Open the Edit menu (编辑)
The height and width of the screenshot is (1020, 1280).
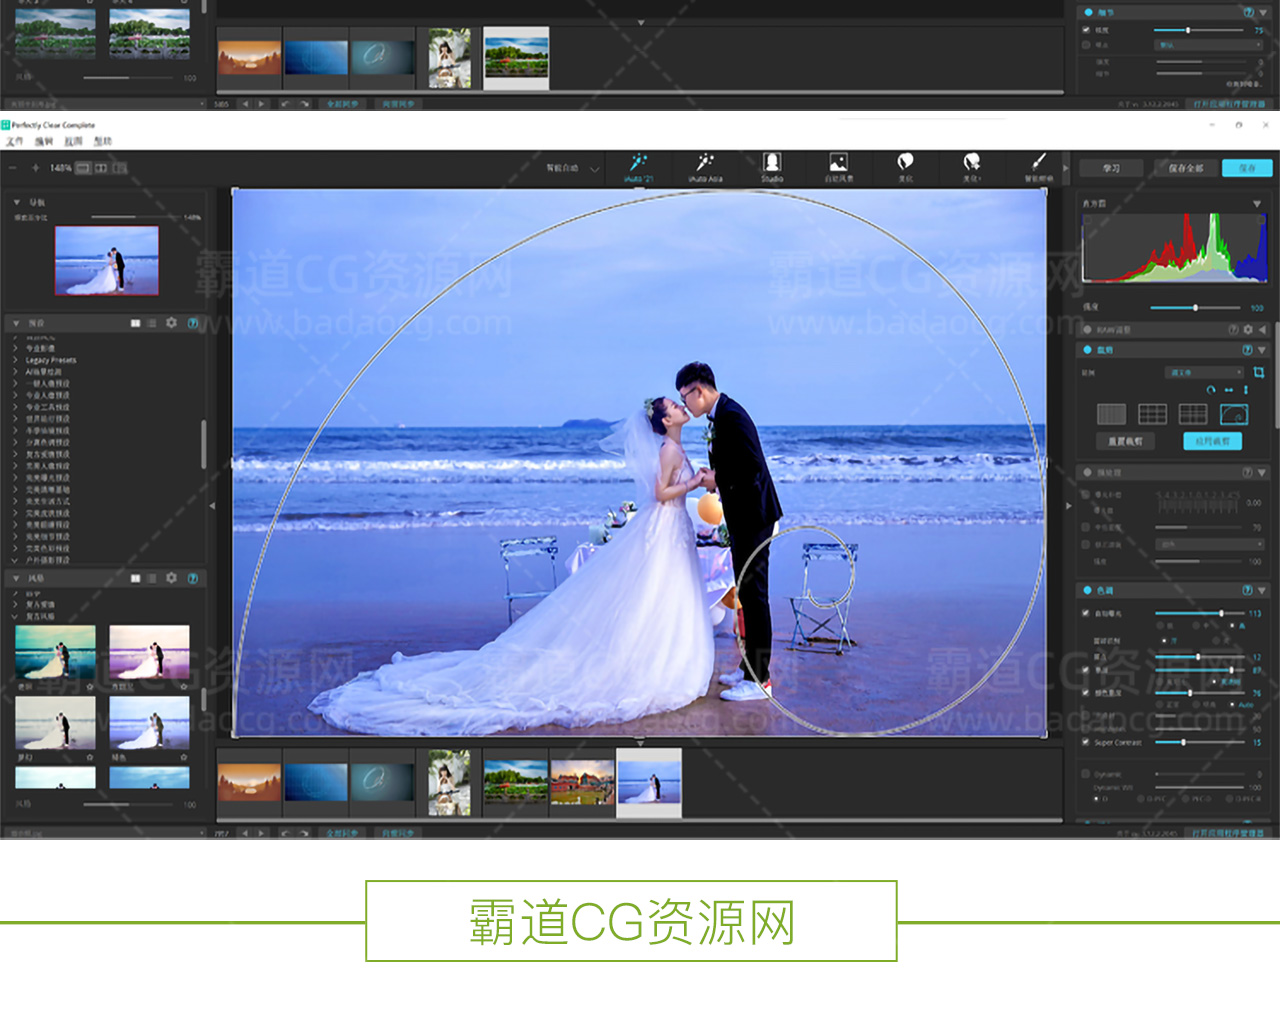coord(43,141)
